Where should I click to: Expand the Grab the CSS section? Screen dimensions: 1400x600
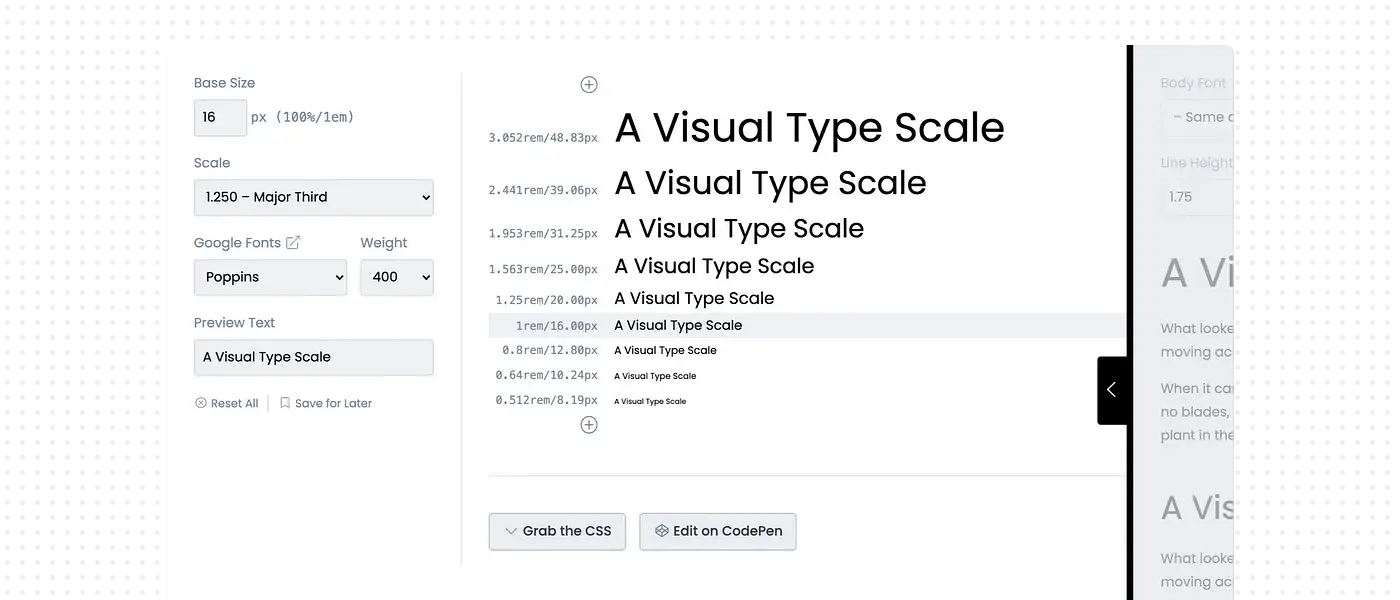[556, 531]
